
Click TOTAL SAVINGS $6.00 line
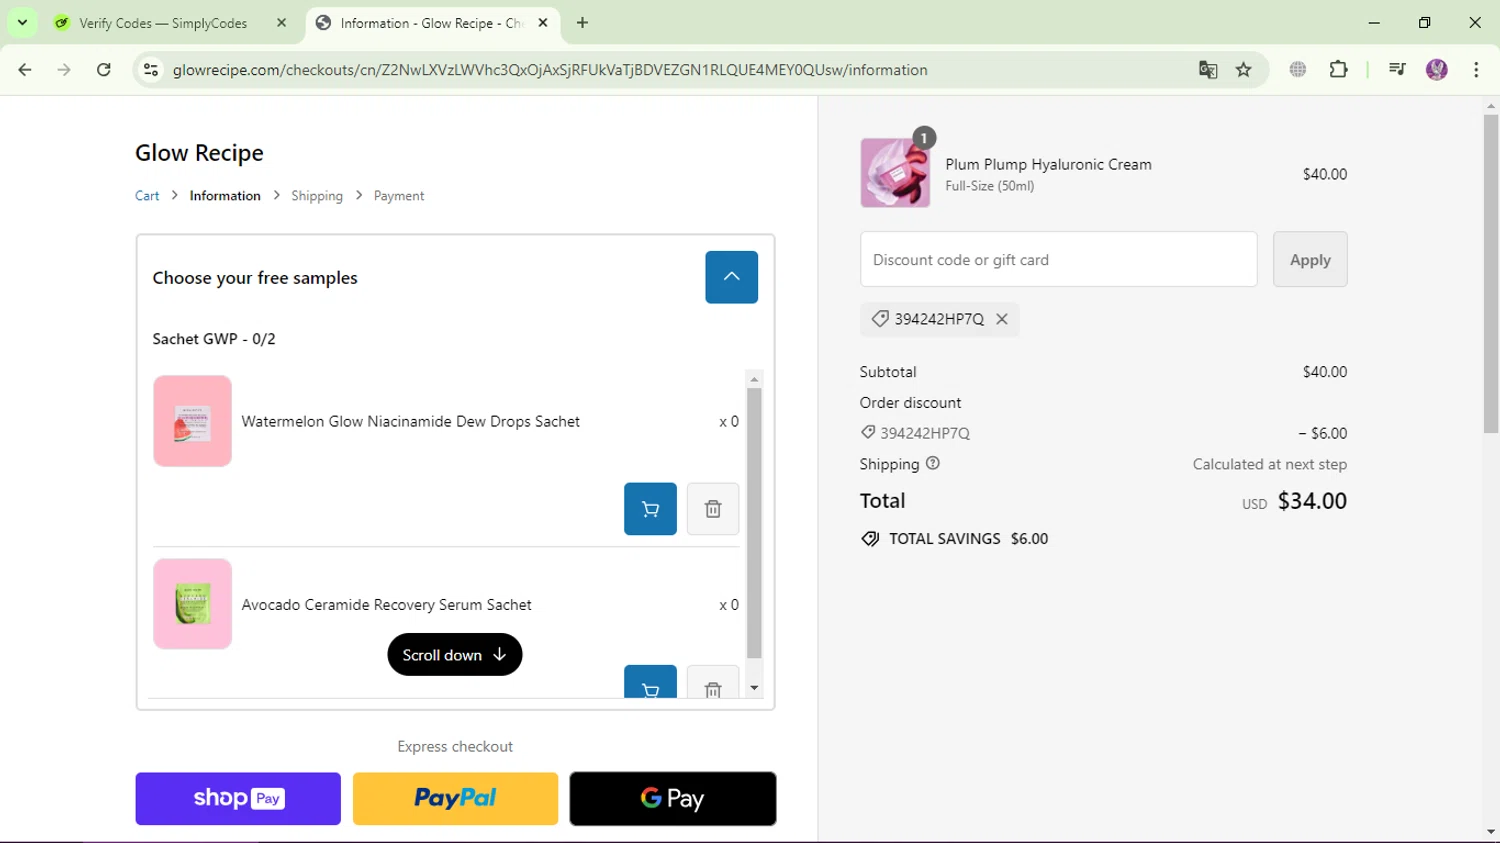tap(955, 539)
